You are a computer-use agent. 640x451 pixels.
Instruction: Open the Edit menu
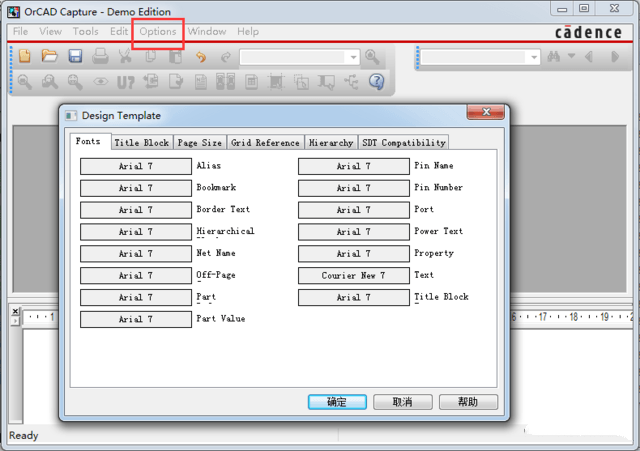tap(119, 31)
